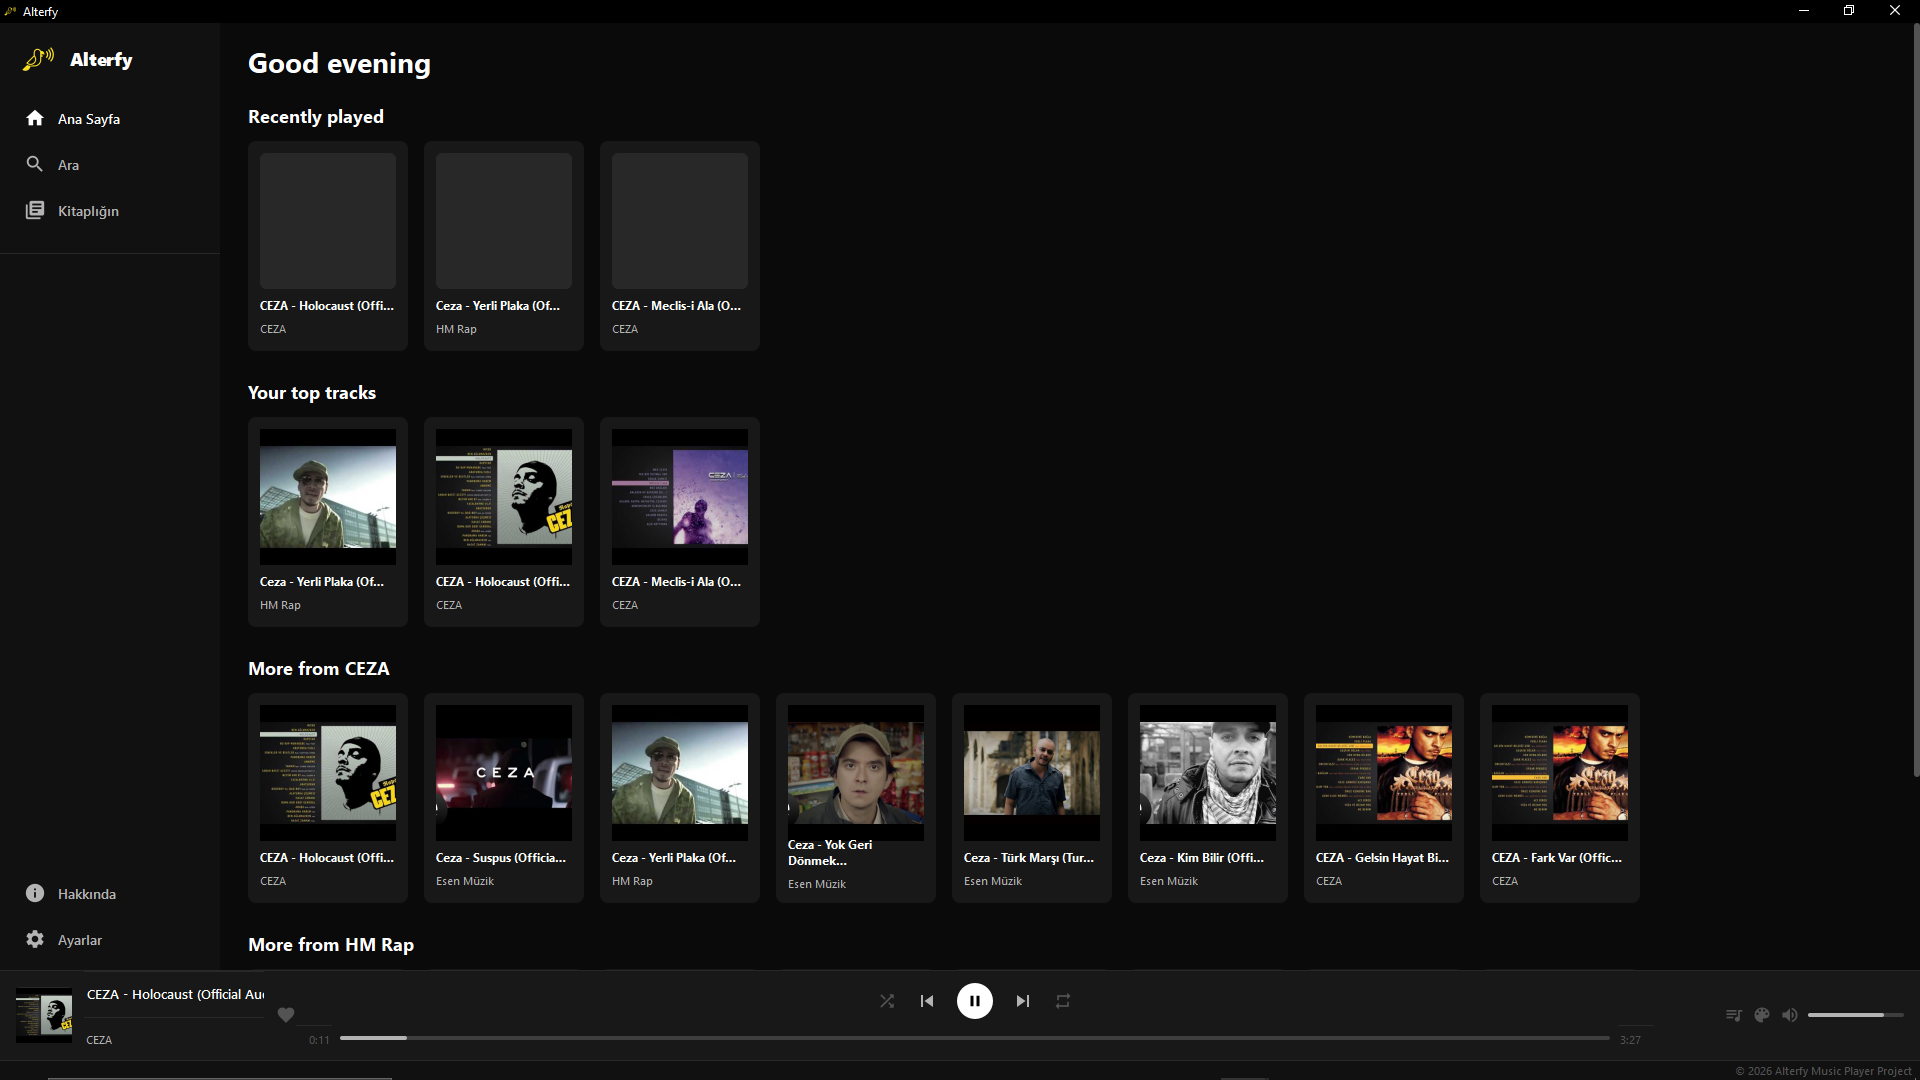The width and height of the screenshot is (1920, 1080).
Task: Play Ceza - Yerli Plaka in top tracks
Action: (328, 522)
